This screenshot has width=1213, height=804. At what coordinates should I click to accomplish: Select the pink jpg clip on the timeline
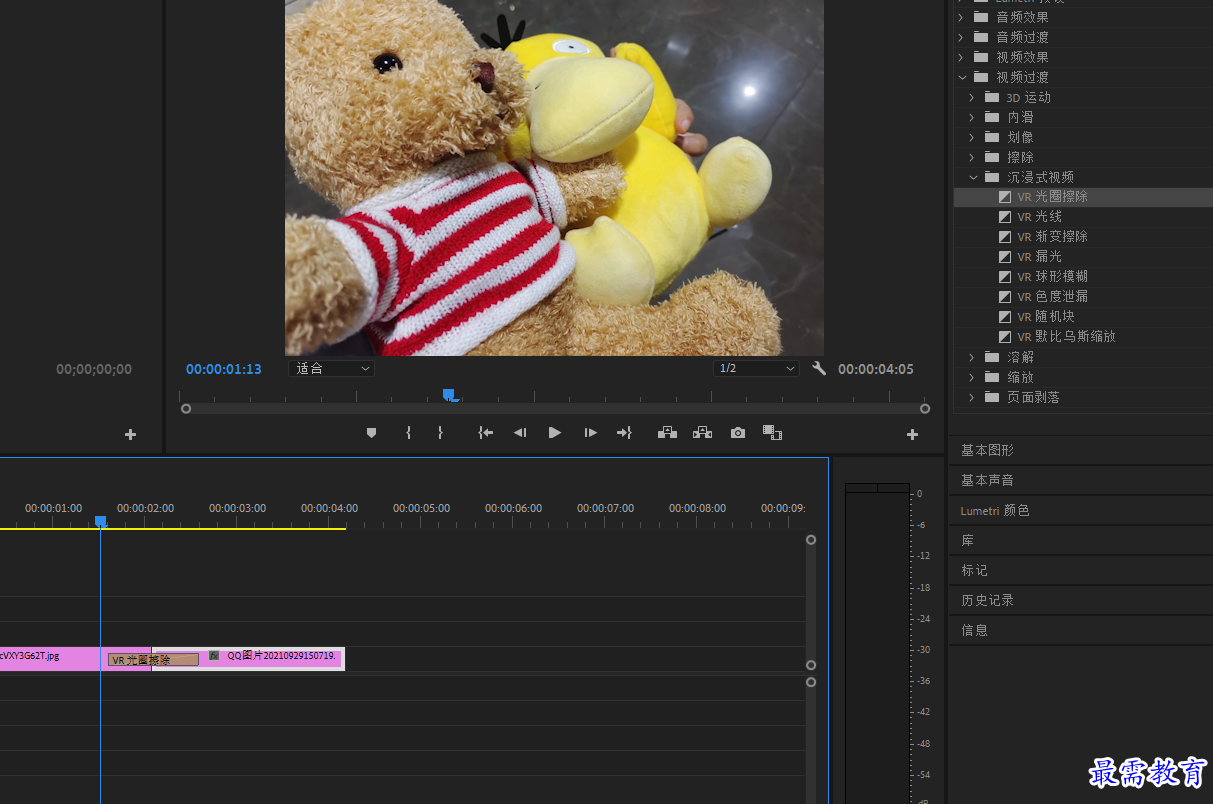tap(50, 658)
